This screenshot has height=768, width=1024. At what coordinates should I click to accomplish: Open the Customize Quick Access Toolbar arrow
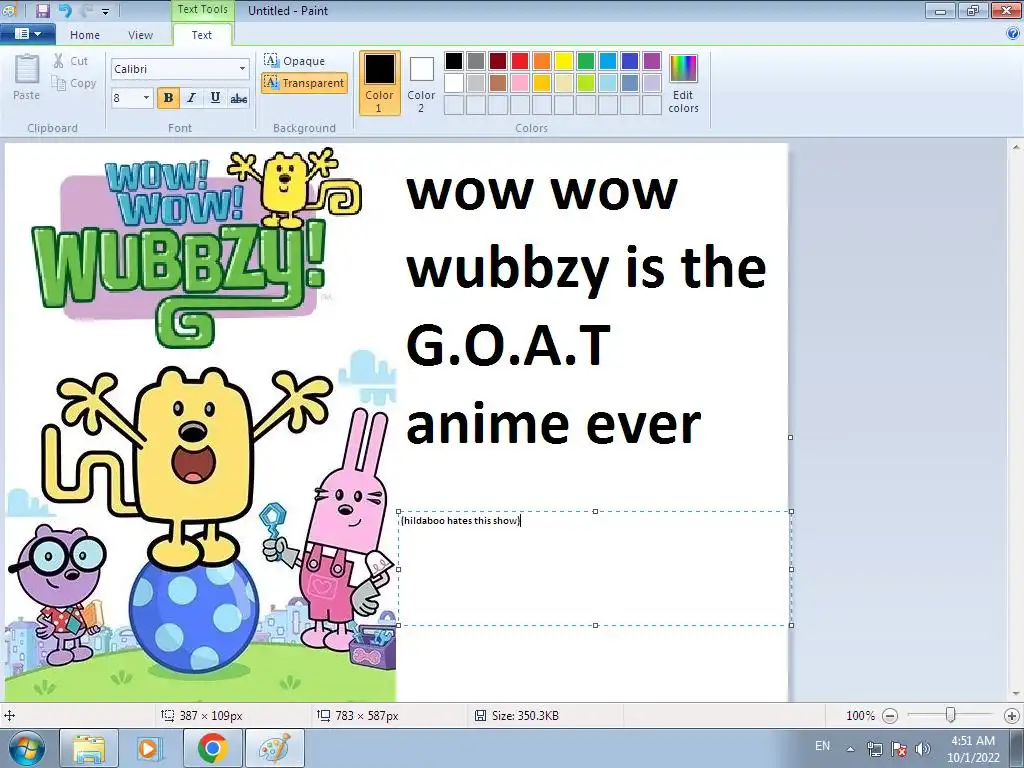[x=105, y=12]
